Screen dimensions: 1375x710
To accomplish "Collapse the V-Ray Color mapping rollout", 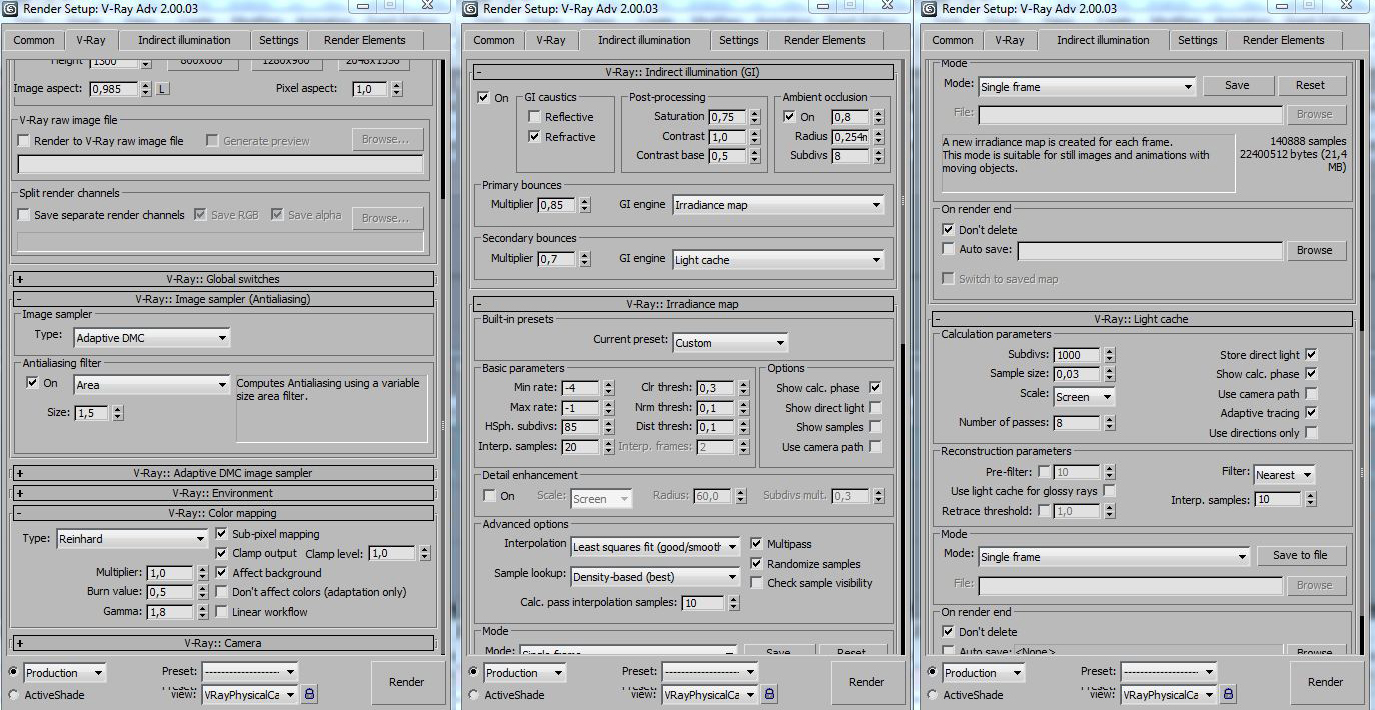I will (x=223, y=513).
